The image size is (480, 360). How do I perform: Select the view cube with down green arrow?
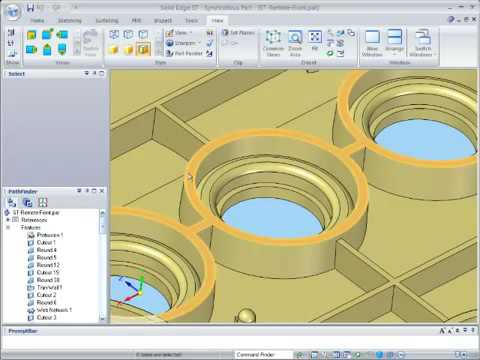[62, 49]
